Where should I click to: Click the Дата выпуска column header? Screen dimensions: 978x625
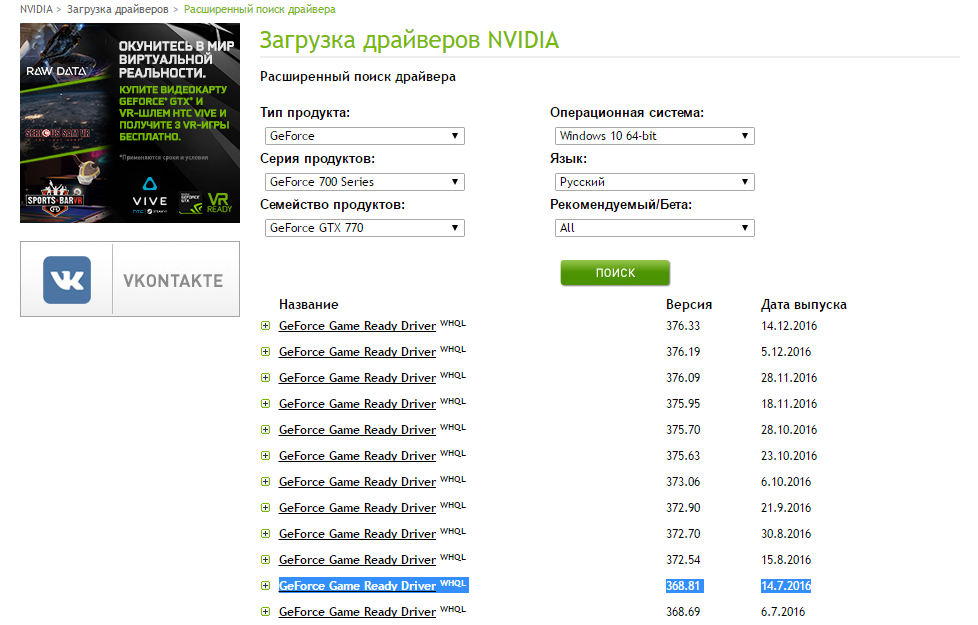(804, 304)
